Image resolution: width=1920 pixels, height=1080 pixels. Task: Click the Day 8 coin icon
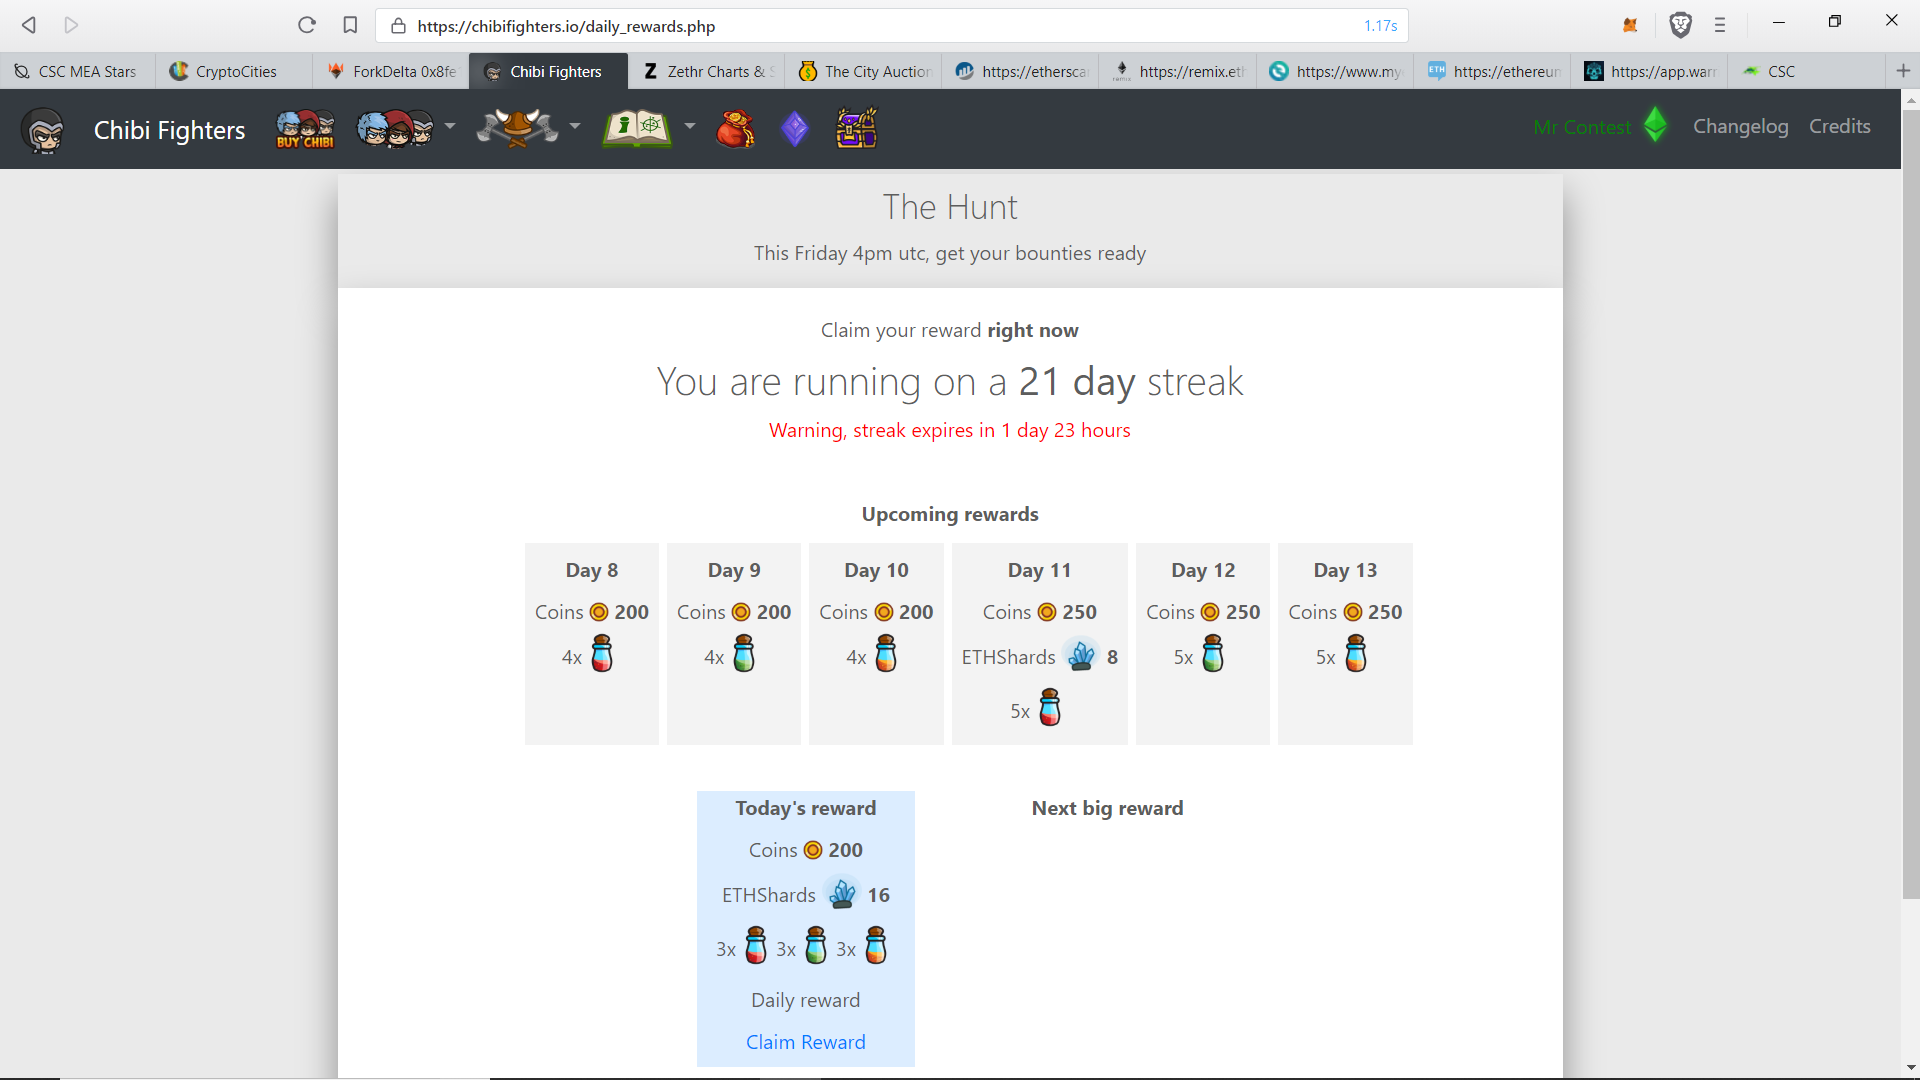599,612
